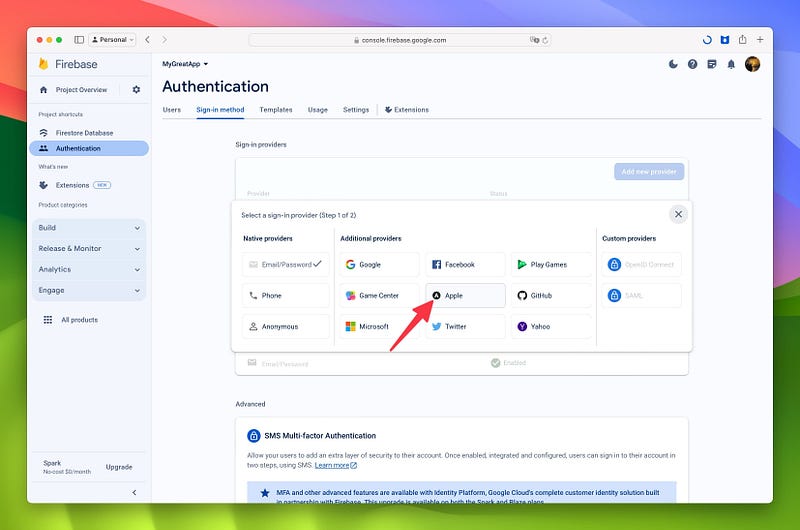The image size is (800, 530).
Task: Open All products grid
Action: coord(71,320)
